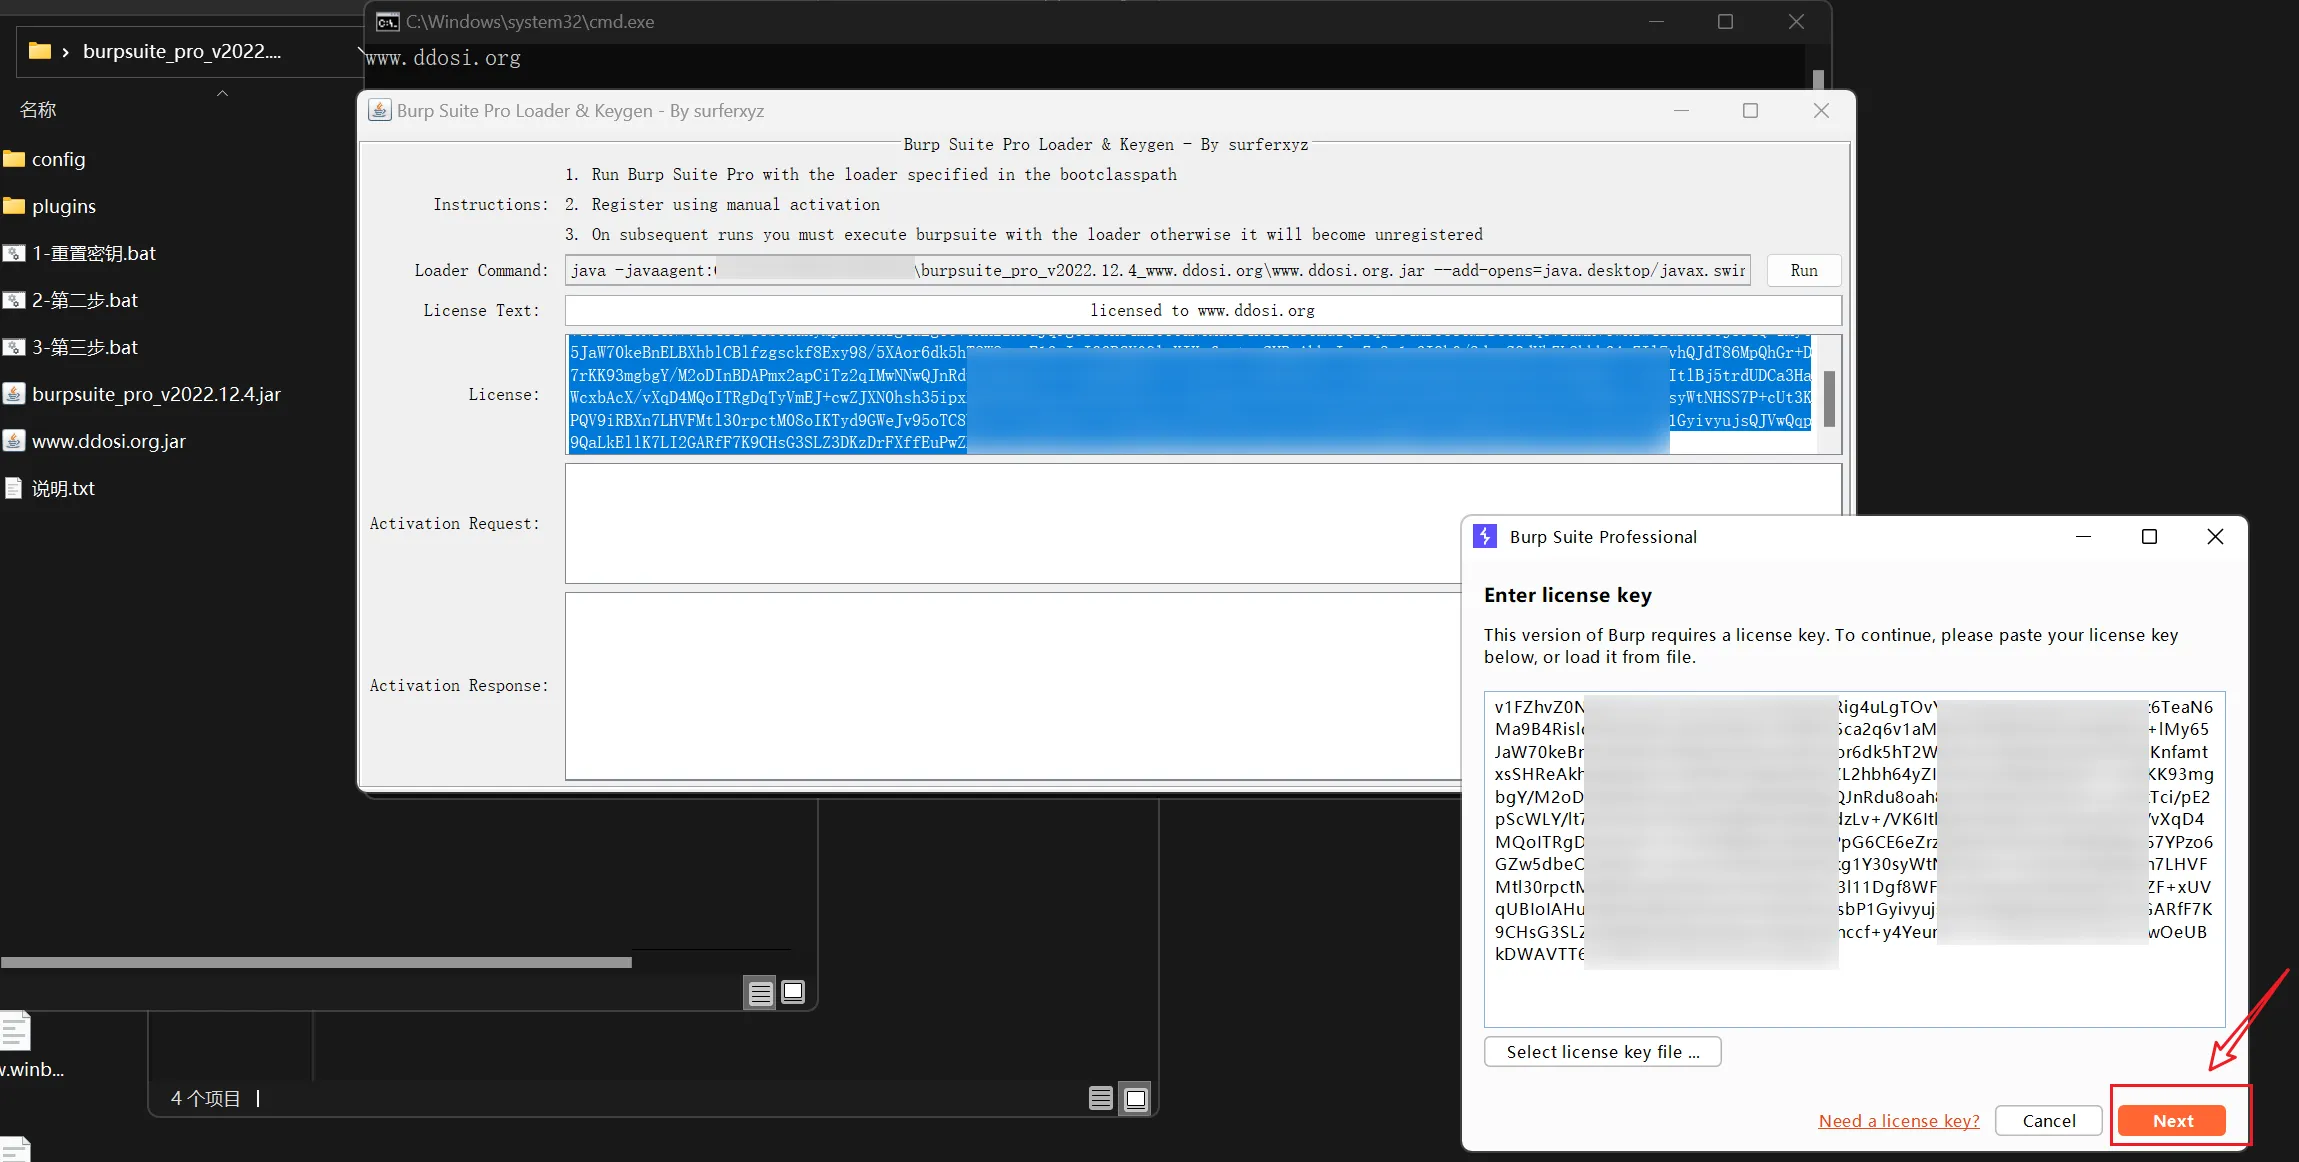Screen dimensions: 2299x1162
Task: Click the burpsuite_pro_v2022 breadcrumb in address bar
Action: coord(182,51)
